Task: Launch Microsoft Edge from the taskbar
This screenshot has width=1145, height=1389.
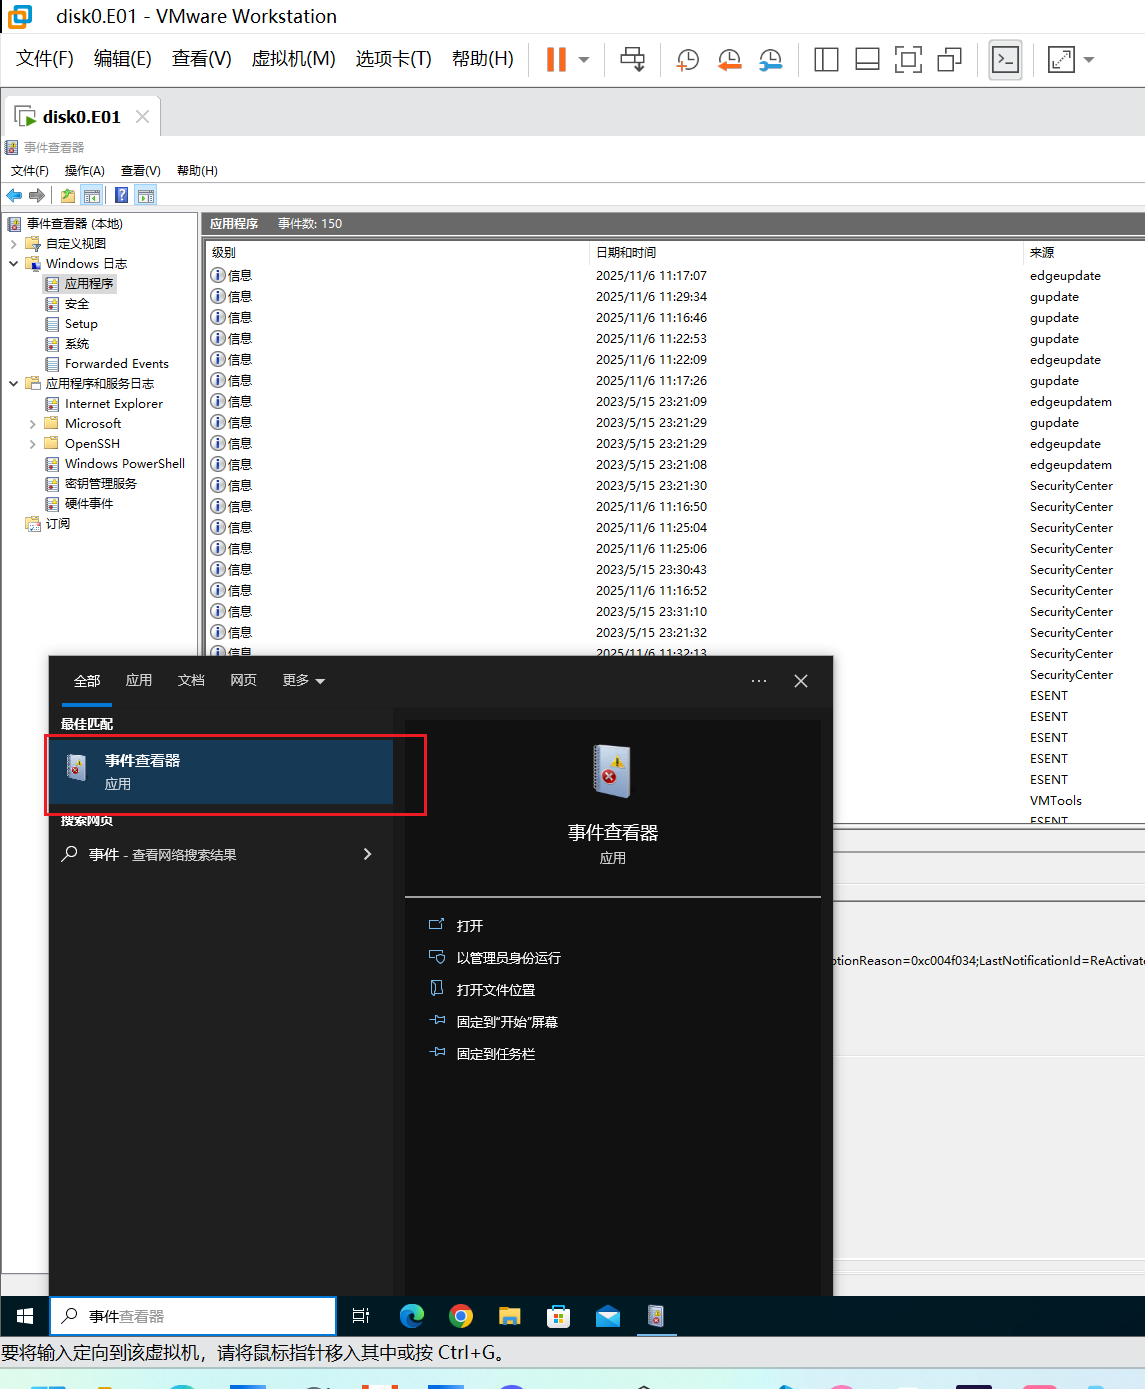Action: [412, 1316]
